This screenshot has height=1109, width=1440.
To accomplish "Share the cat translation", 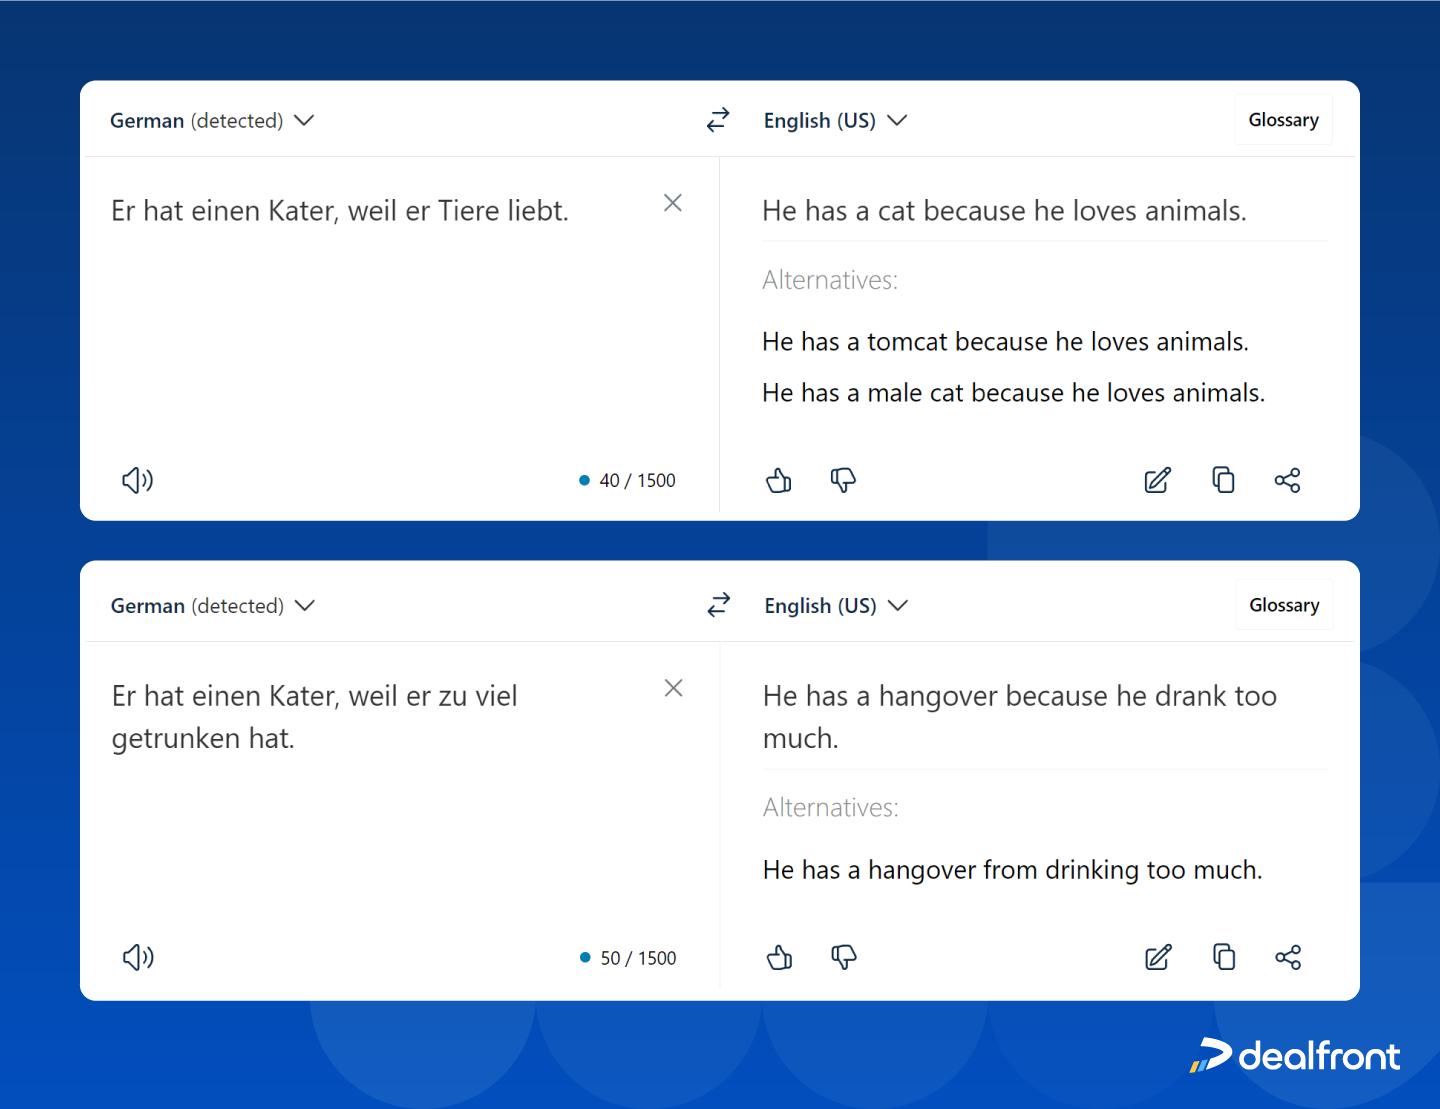I will click(1288, 480).
